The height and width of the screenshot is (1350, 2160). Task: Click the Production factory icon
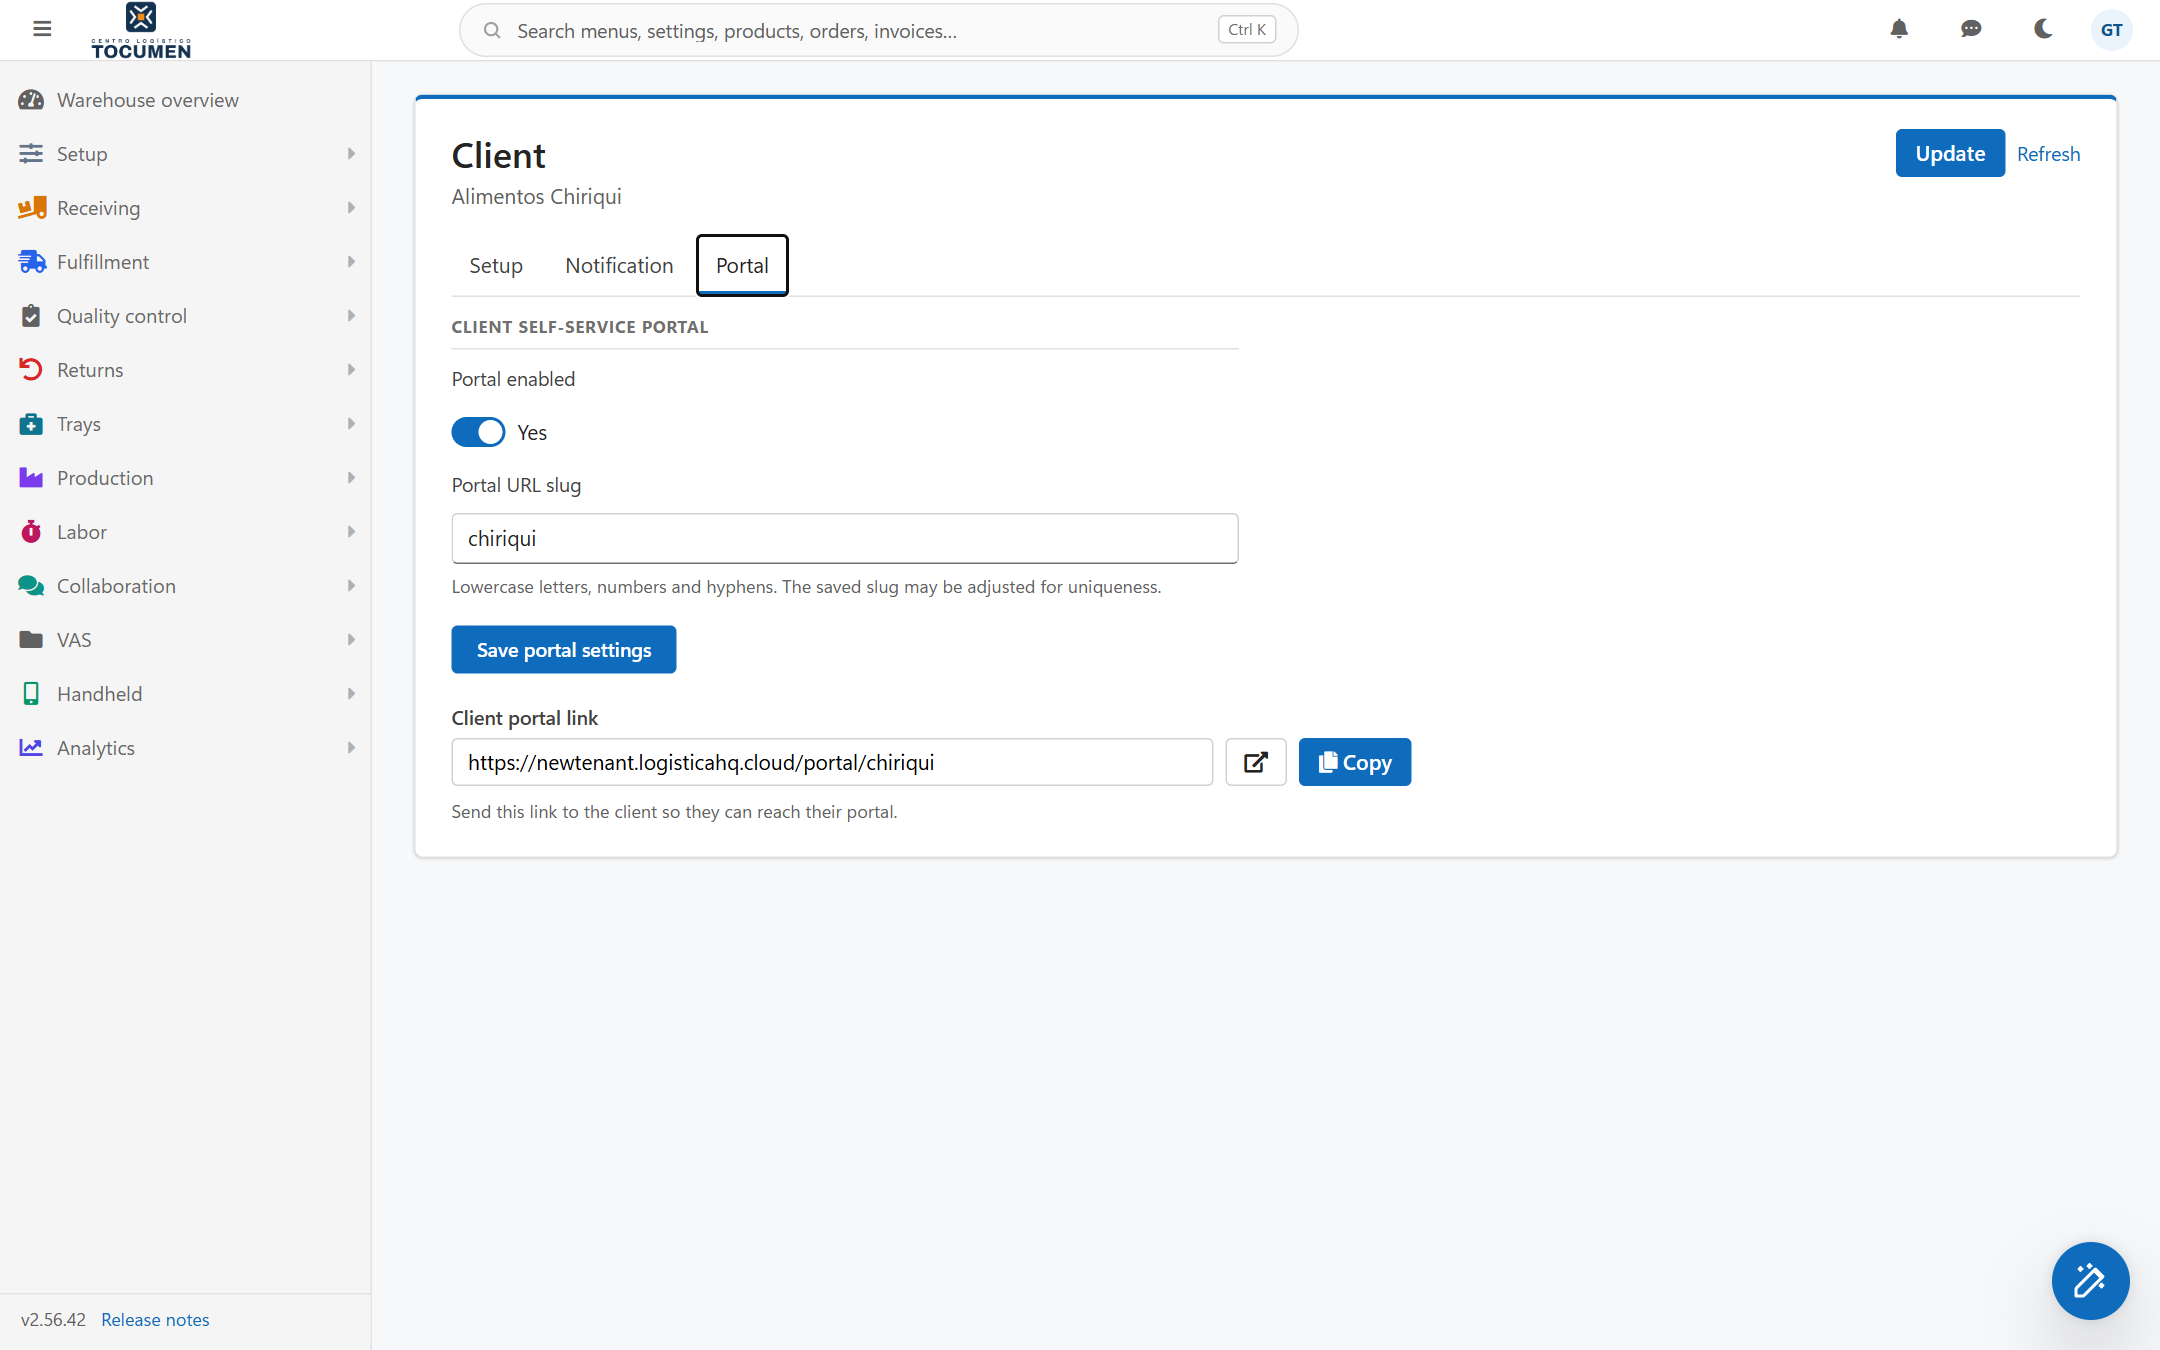(31, 478)
